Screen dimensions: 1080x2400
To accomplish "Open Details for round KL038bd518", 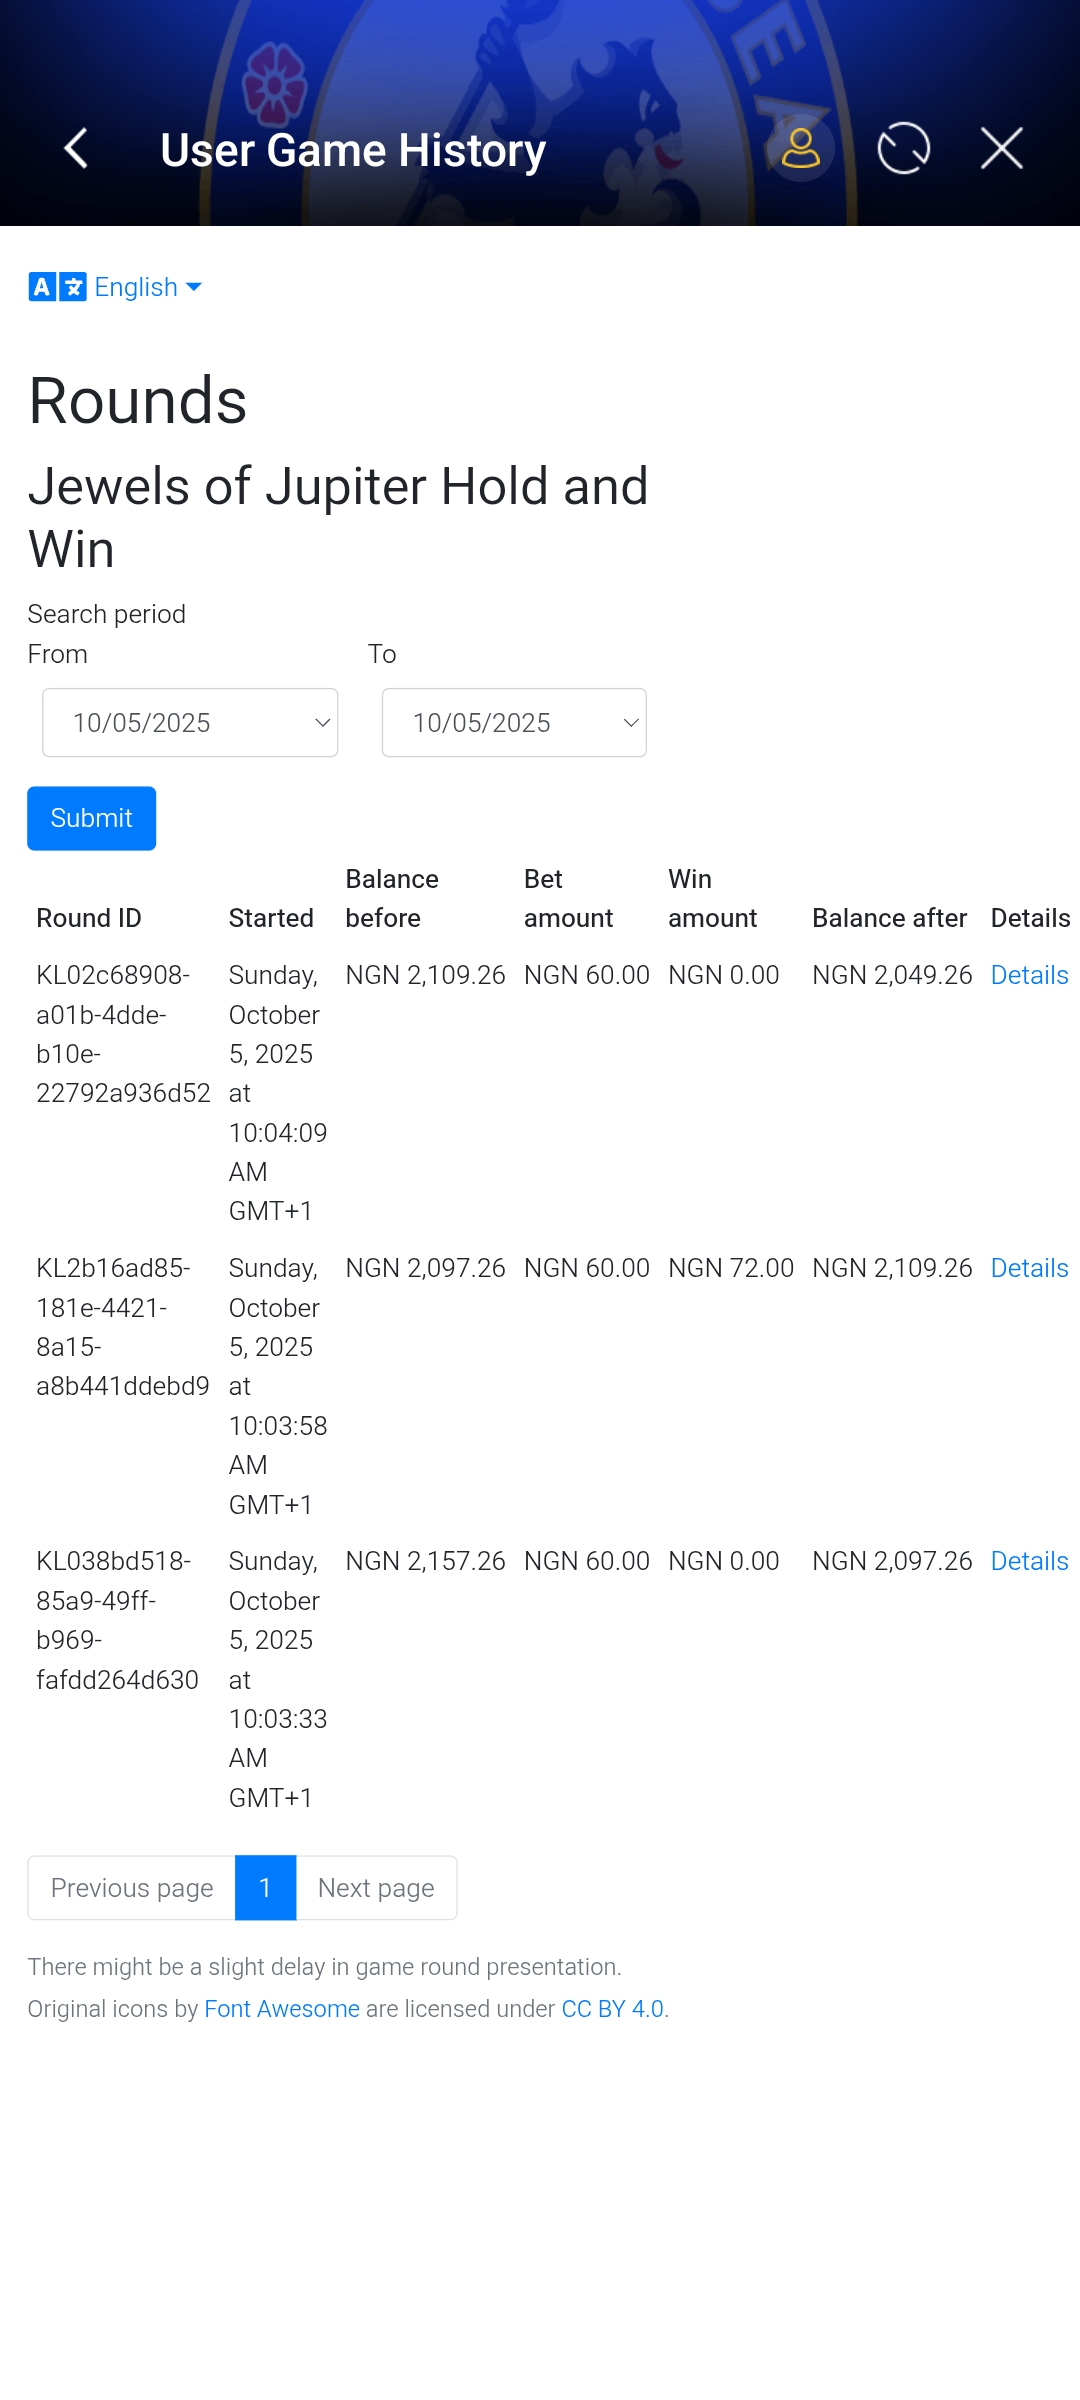I will pos(1029,1561).
